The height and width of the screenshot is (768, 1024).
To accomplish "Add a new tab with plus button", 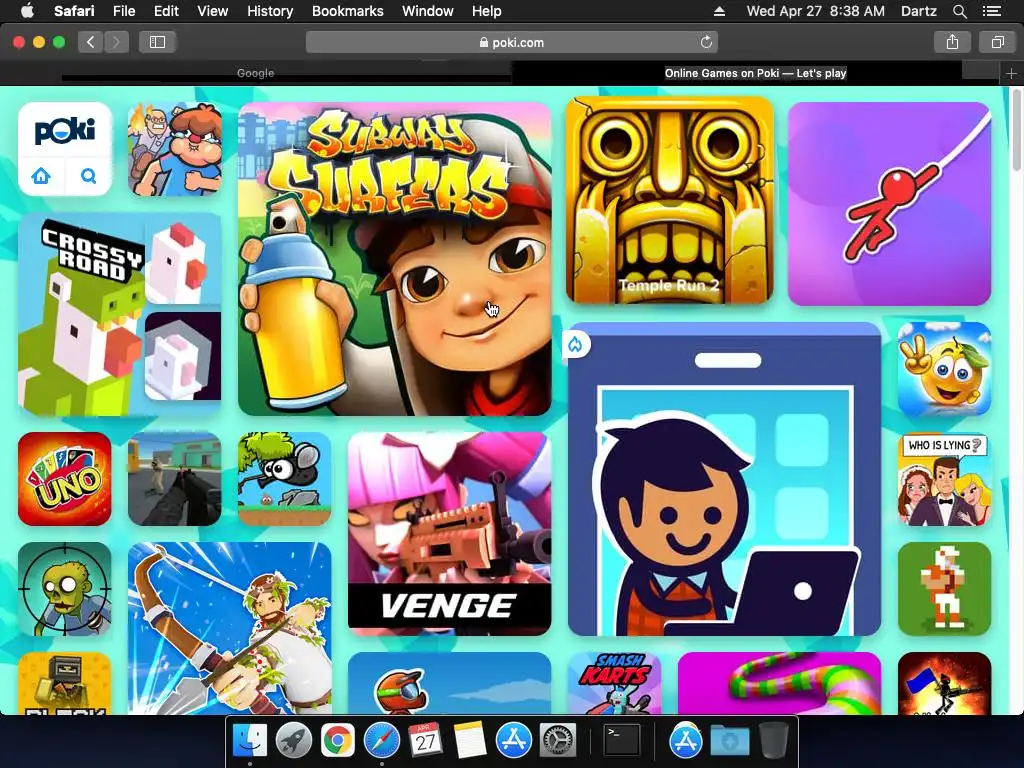I will [x=1011, y=73].
